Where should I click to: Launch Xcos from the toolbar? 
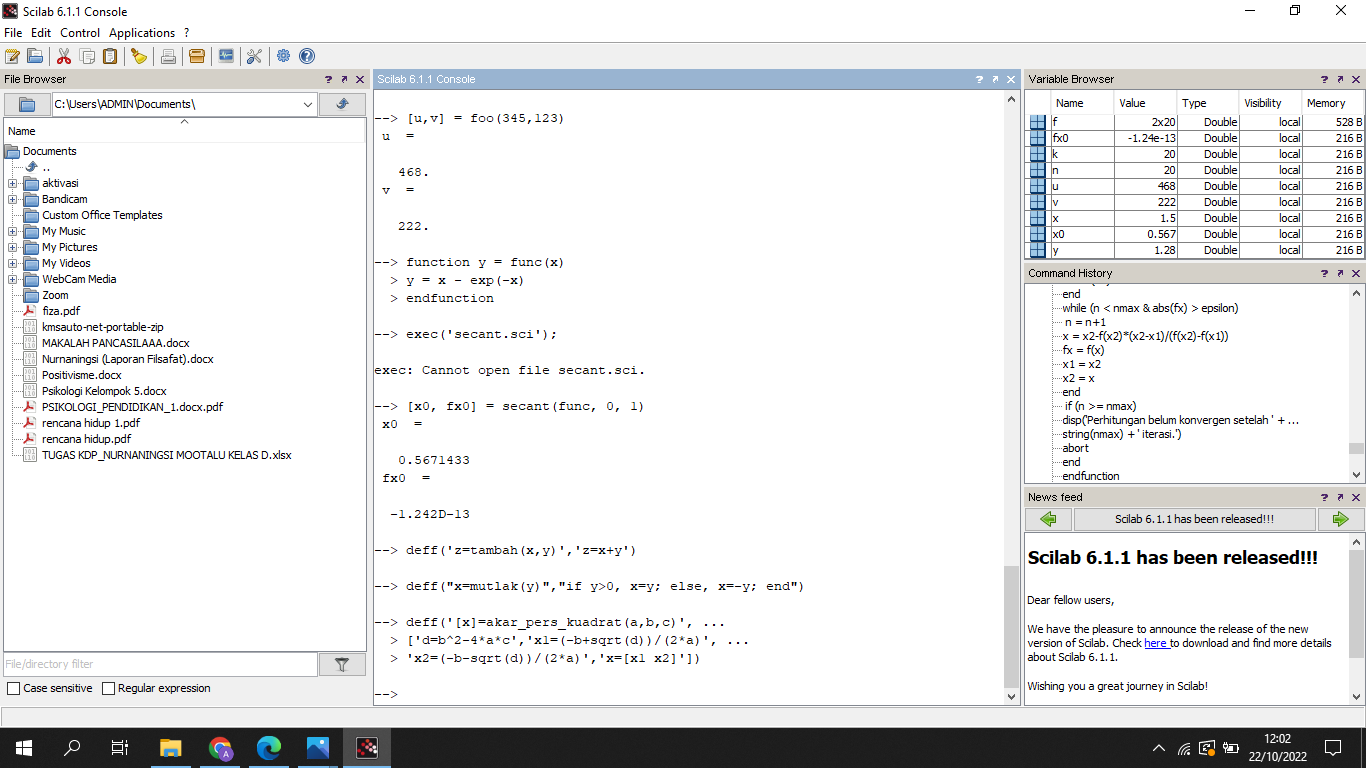226,56
